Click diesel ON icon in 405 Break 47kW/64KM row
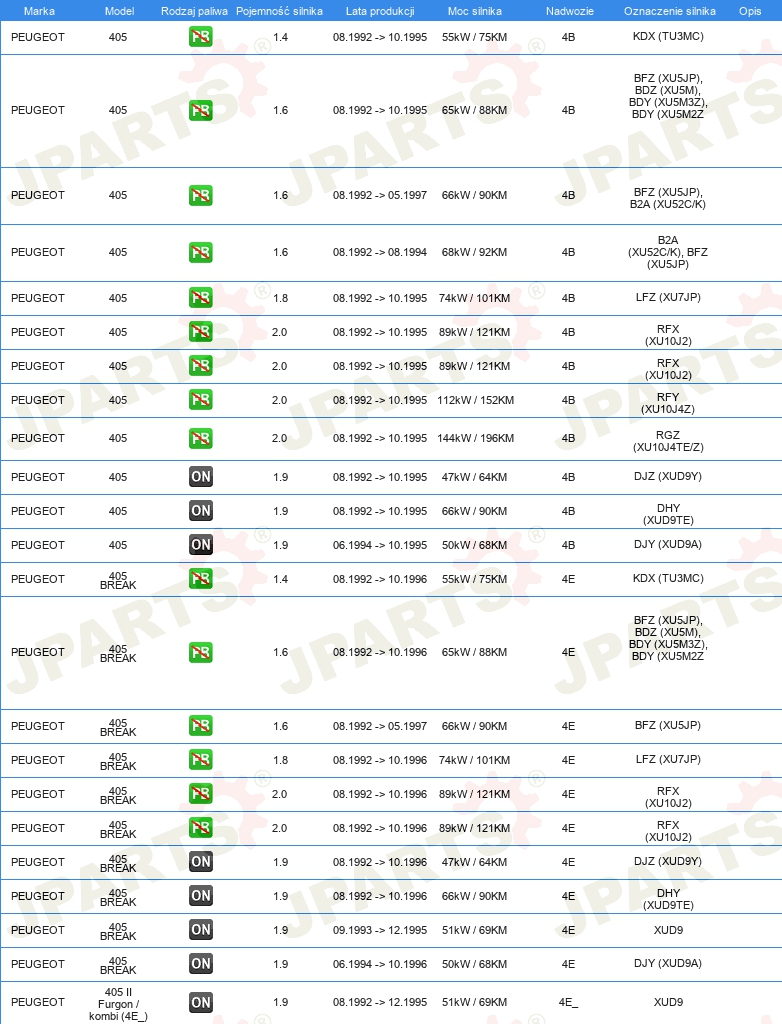782x1024 pixels. coord(201,861)
